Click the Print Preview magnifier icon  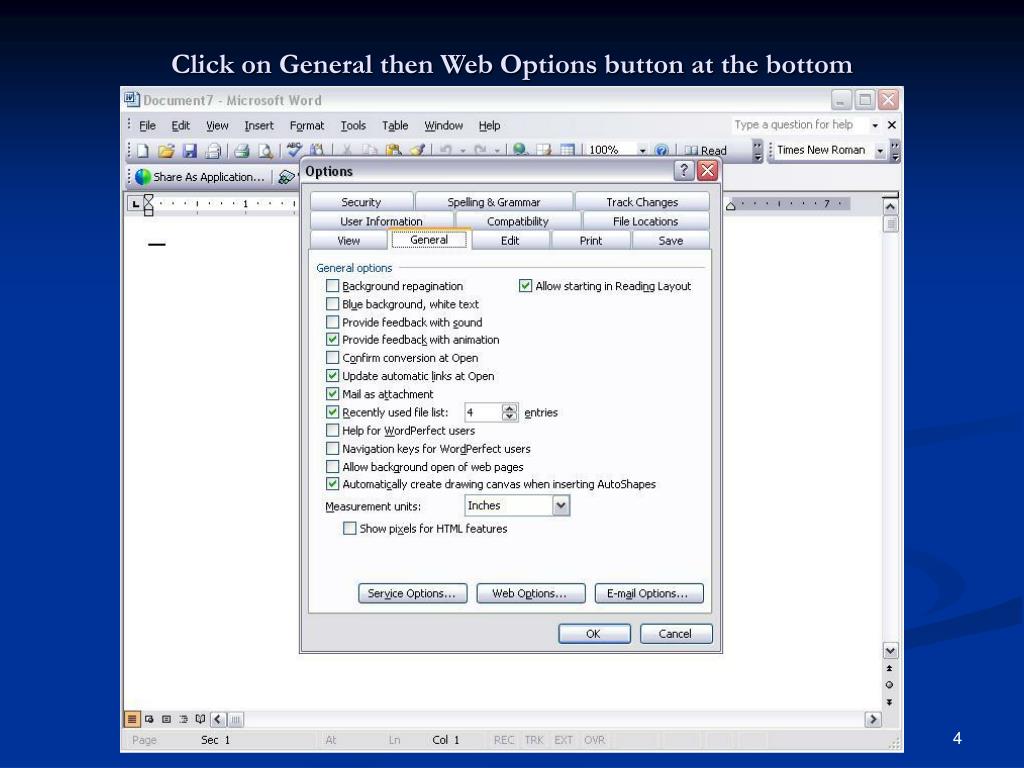[x=265, y=151]
